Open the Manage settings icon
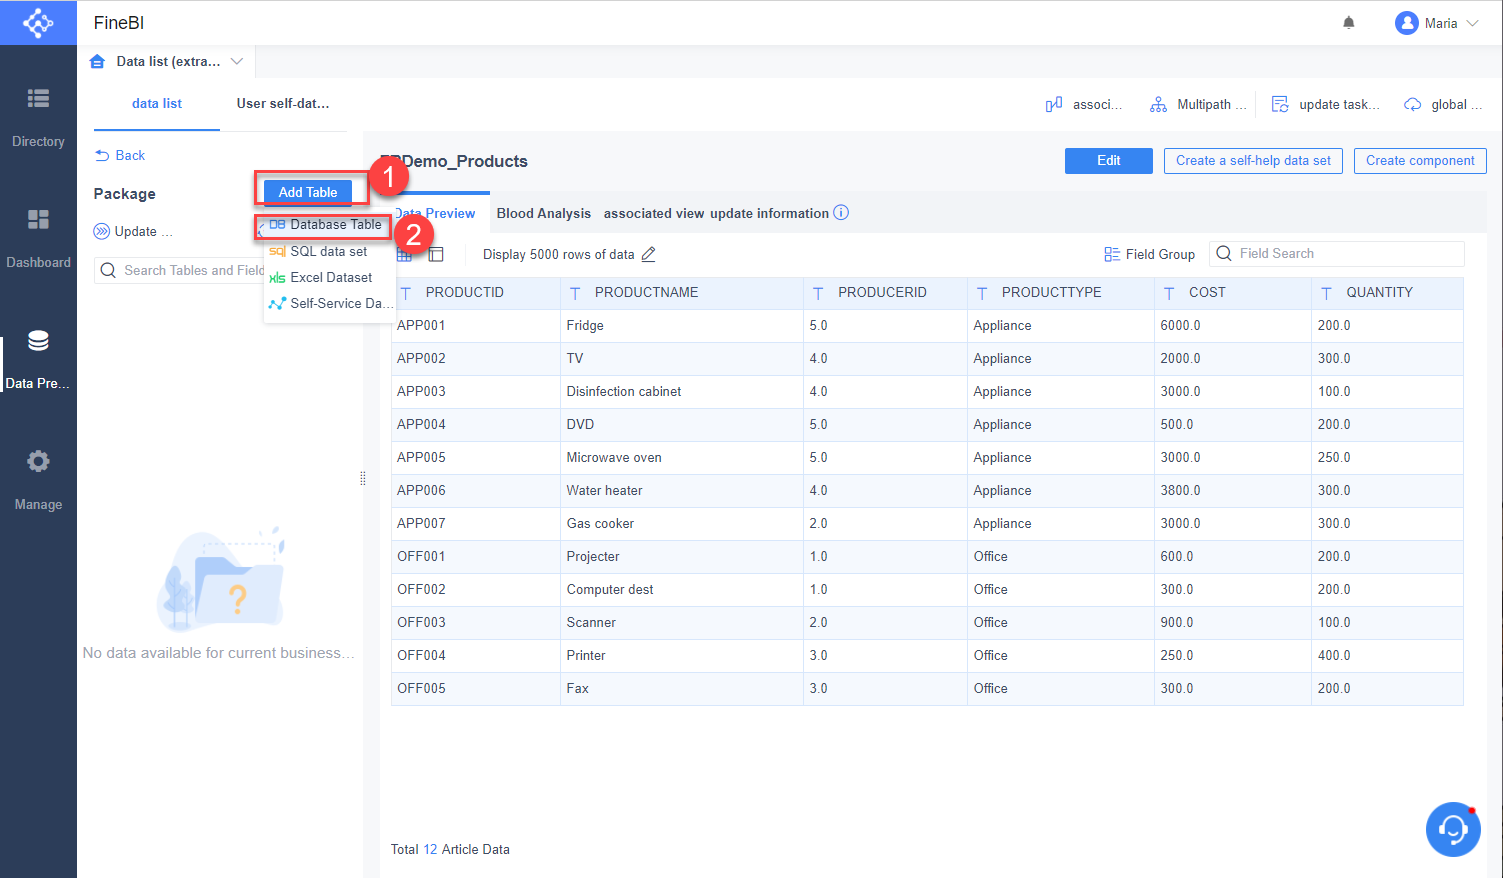1503x878 pixels. tap(38, 461)
